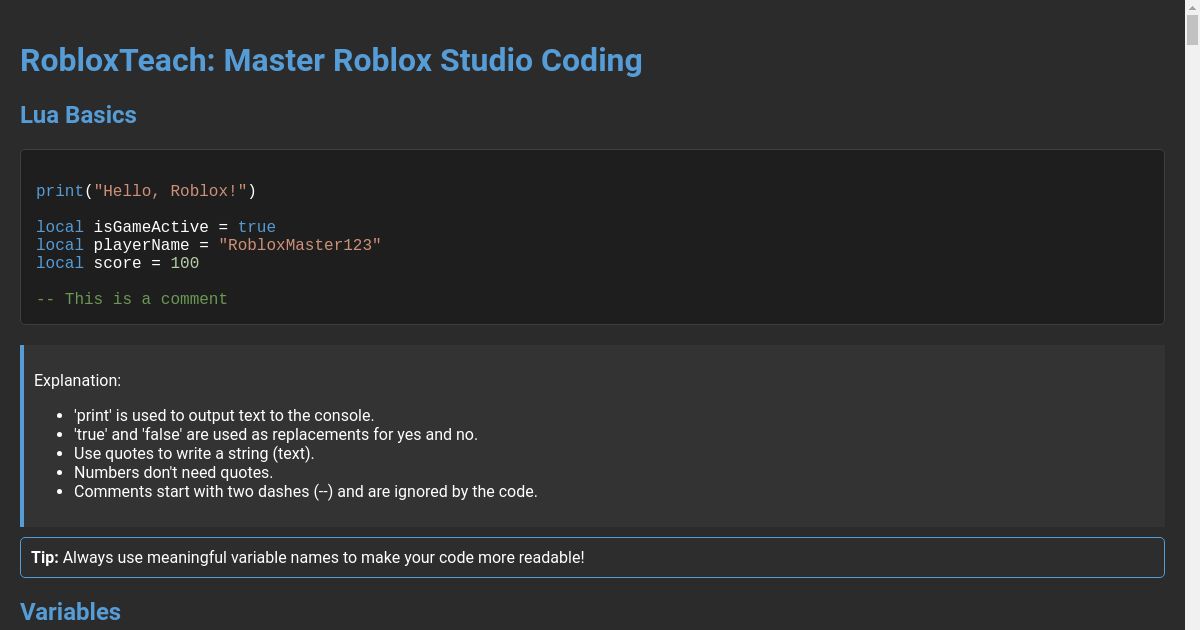Click the Explanation label

(x=77, y=380)
